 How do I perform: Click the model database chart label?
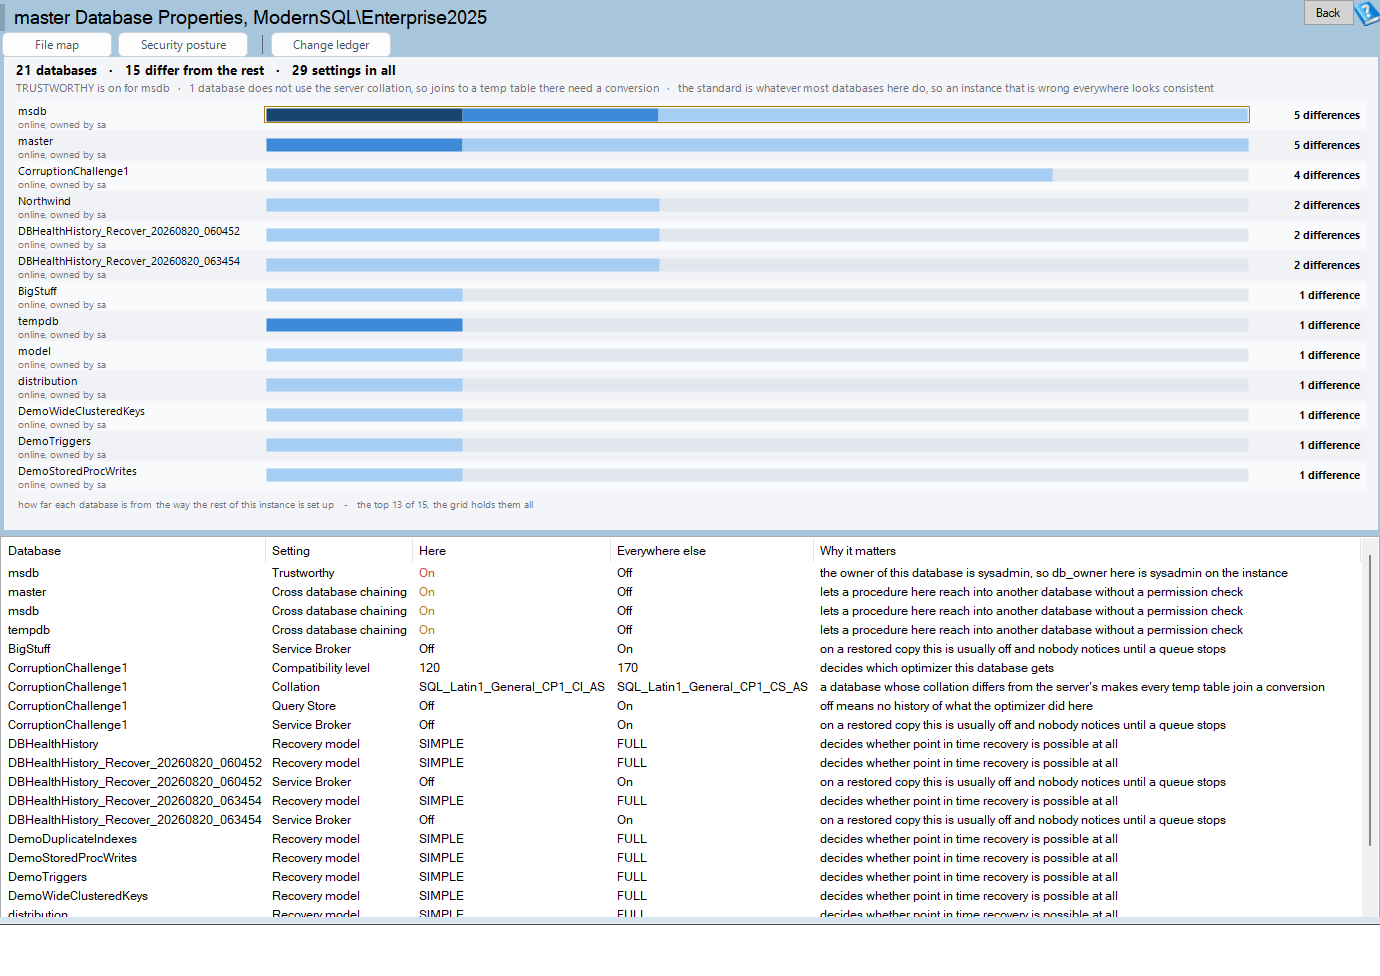(34, 351)
